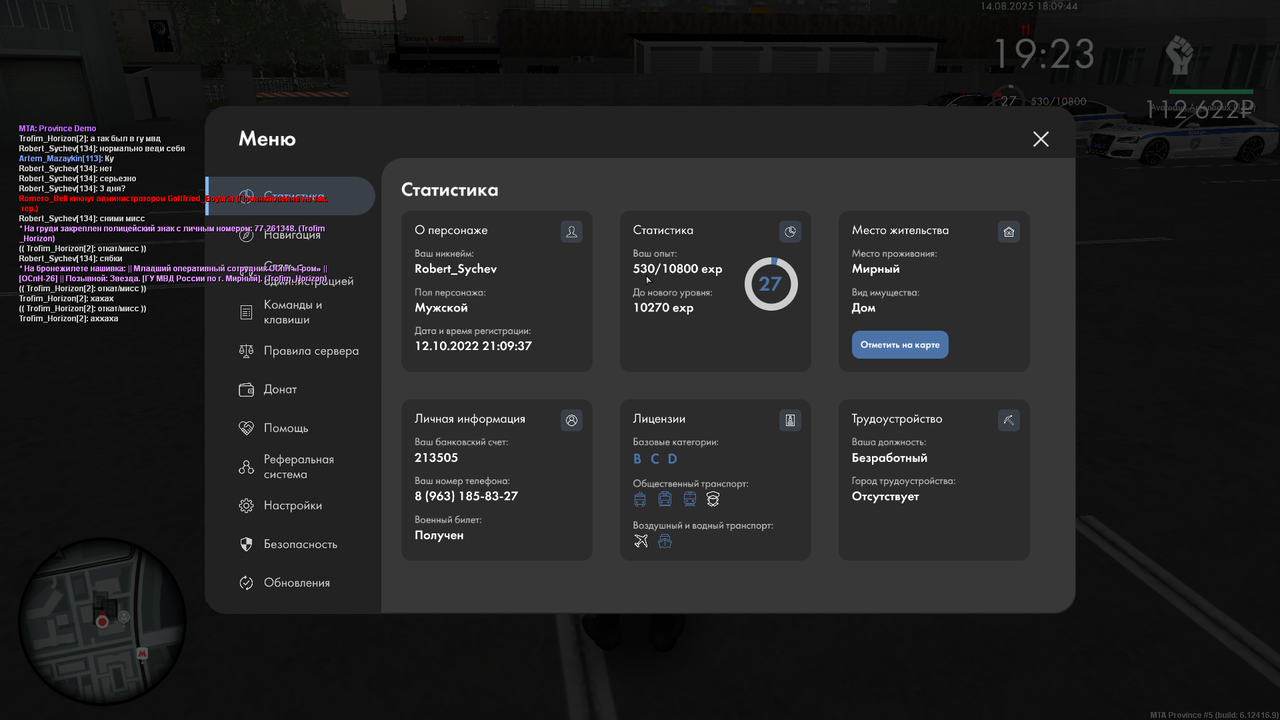
Task: Click the chat line 'MTA: Province Demo'
Action: (57, 129)
